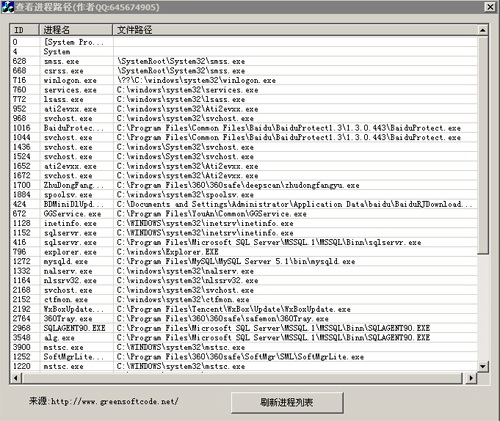Select the spoolsv.exe process name cell
Image resolution: width=500 pixels, height=421 pixels.
tap(68, 195)
